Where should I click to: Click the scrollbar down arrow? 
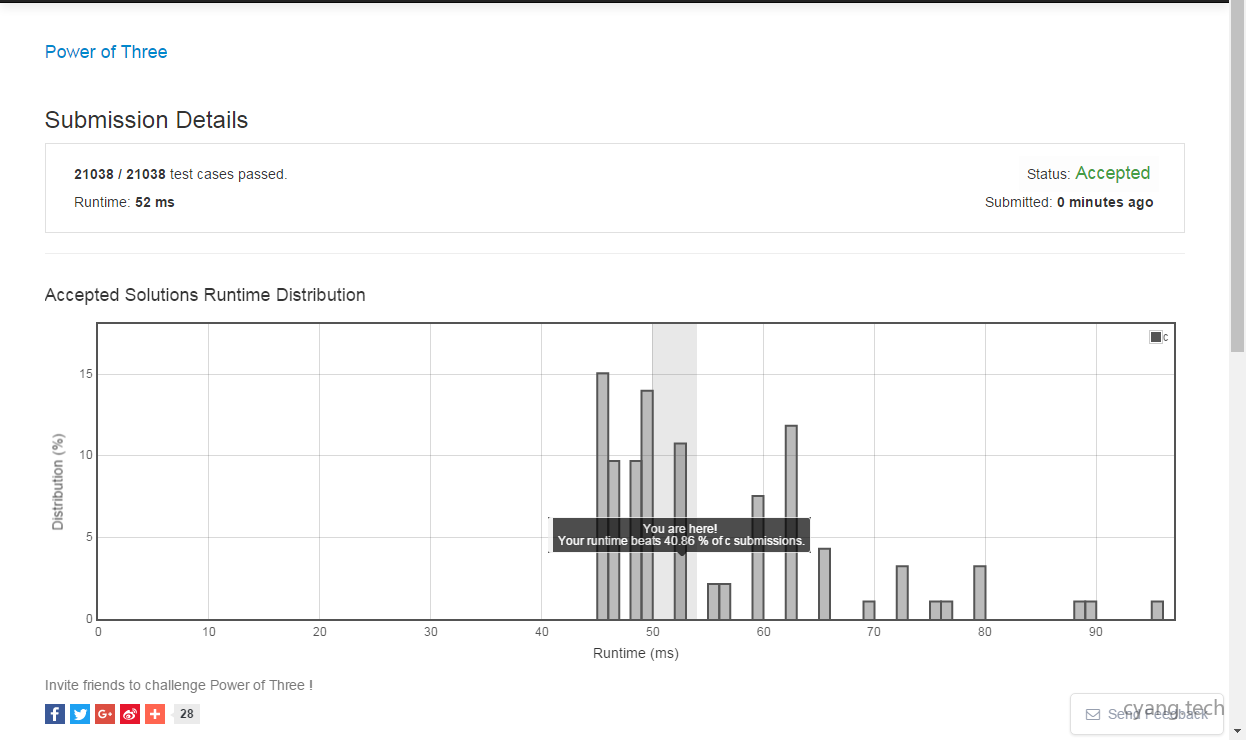(1237, 731)
